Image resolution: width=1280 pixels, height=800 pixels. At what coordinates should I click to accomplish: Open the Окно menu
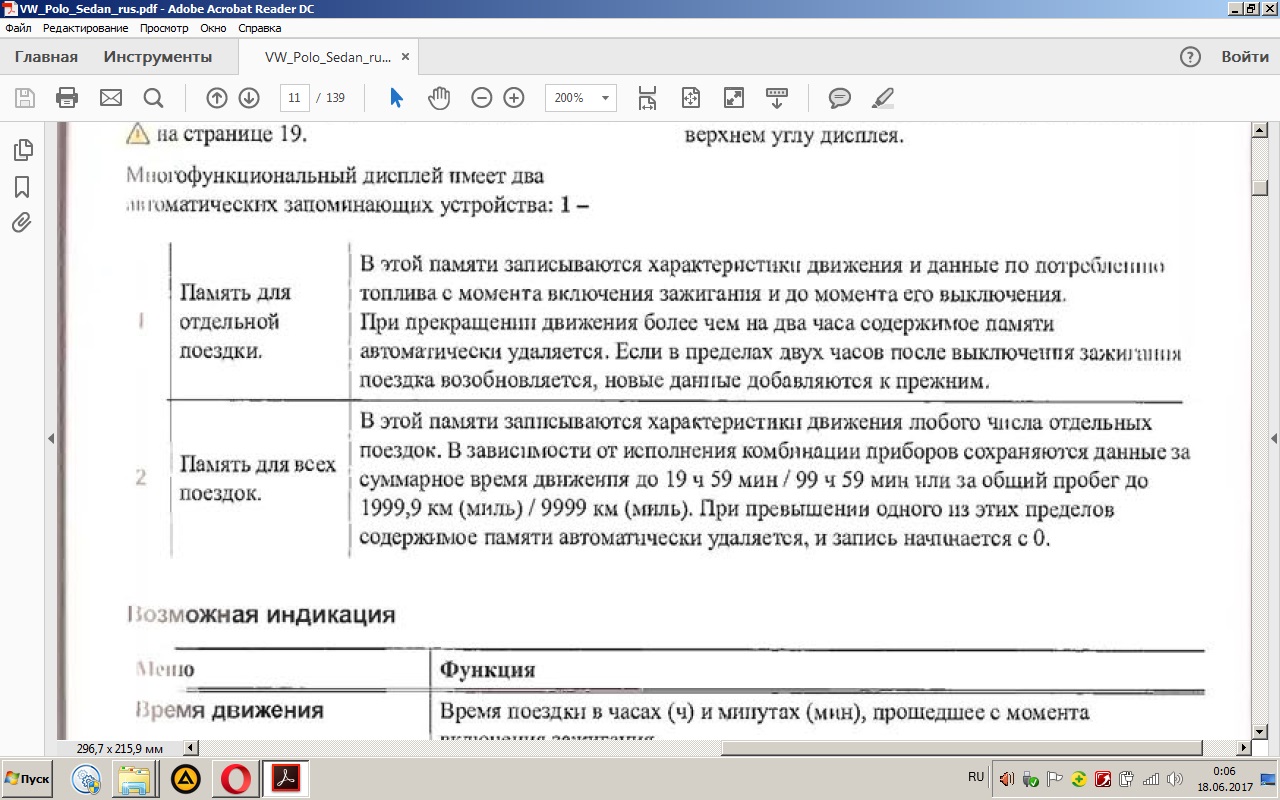click(213, 28)
